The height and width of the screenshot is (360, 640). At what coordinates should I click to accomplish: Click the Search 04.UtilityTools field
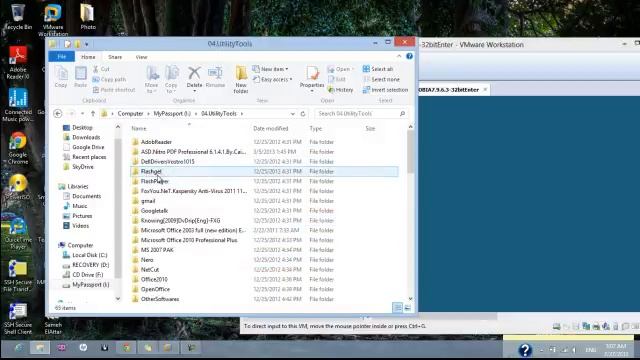pos(361,113)
